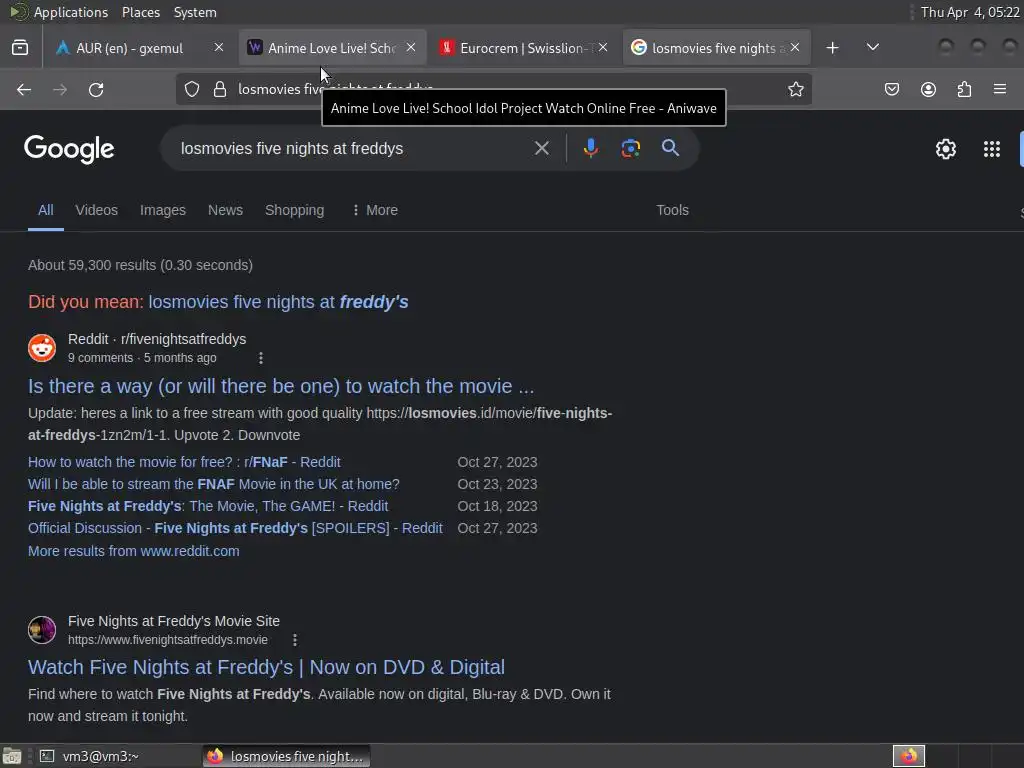This screenshot has width=1024, height=768.
Task: Select the Firefox losmovies taskbar window
Action: (x=287, y=756)
